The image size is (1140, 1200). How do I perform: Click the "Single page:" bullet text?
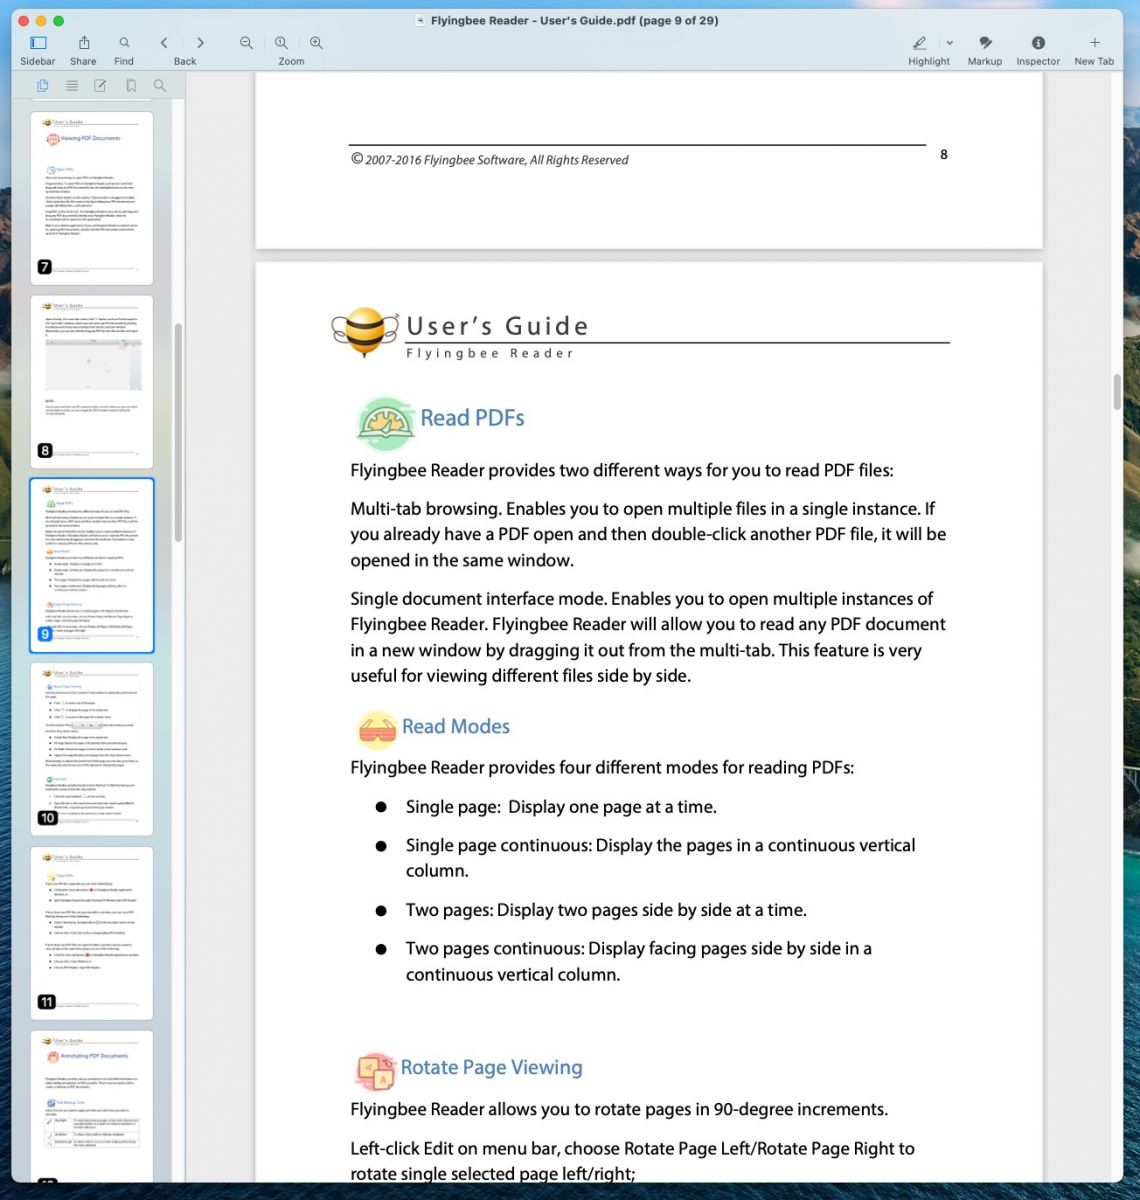(561, 807)
